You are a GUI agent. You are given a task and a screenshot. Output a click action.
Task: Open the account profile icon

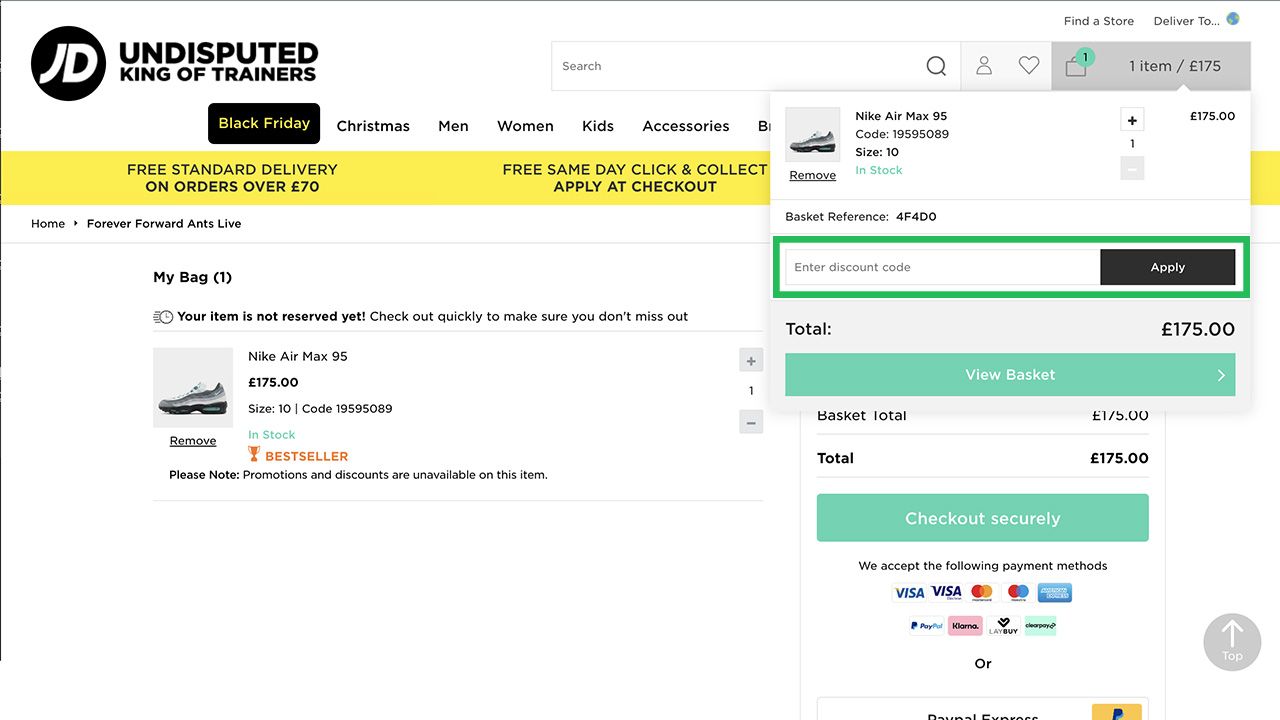pos(984,66)
